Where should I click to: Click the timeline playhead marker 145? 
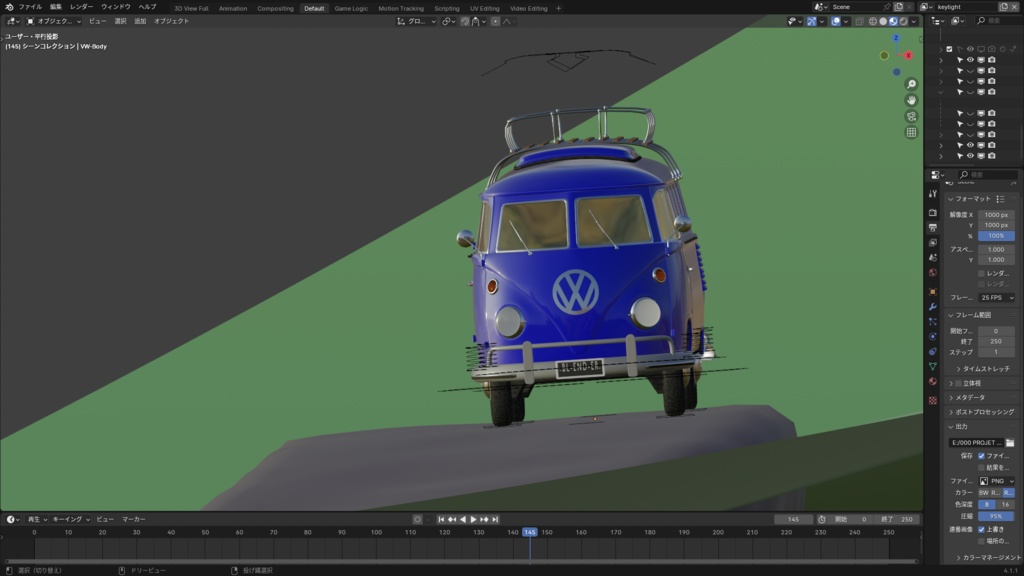[x=530, y=532]
